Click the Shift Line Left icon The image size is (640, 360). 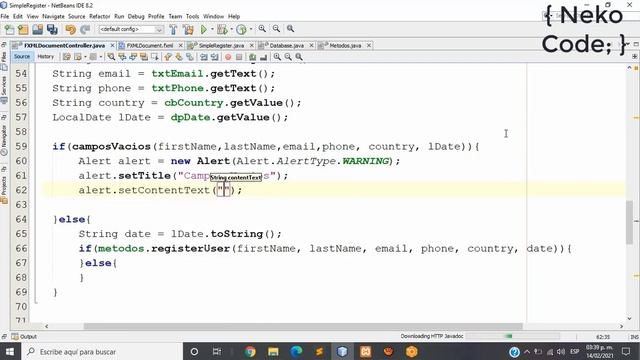point(203,57)
